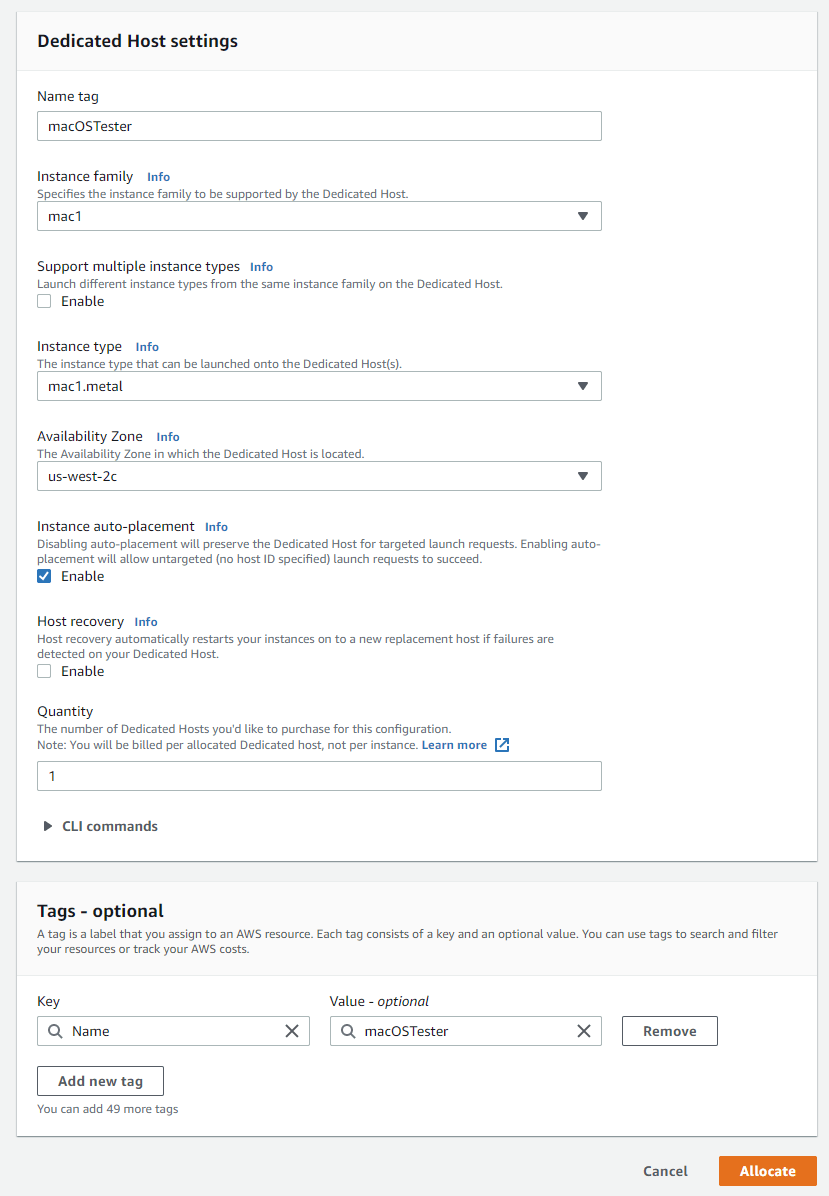Enable the Host recovery checkbox

[x=44, y=671]
